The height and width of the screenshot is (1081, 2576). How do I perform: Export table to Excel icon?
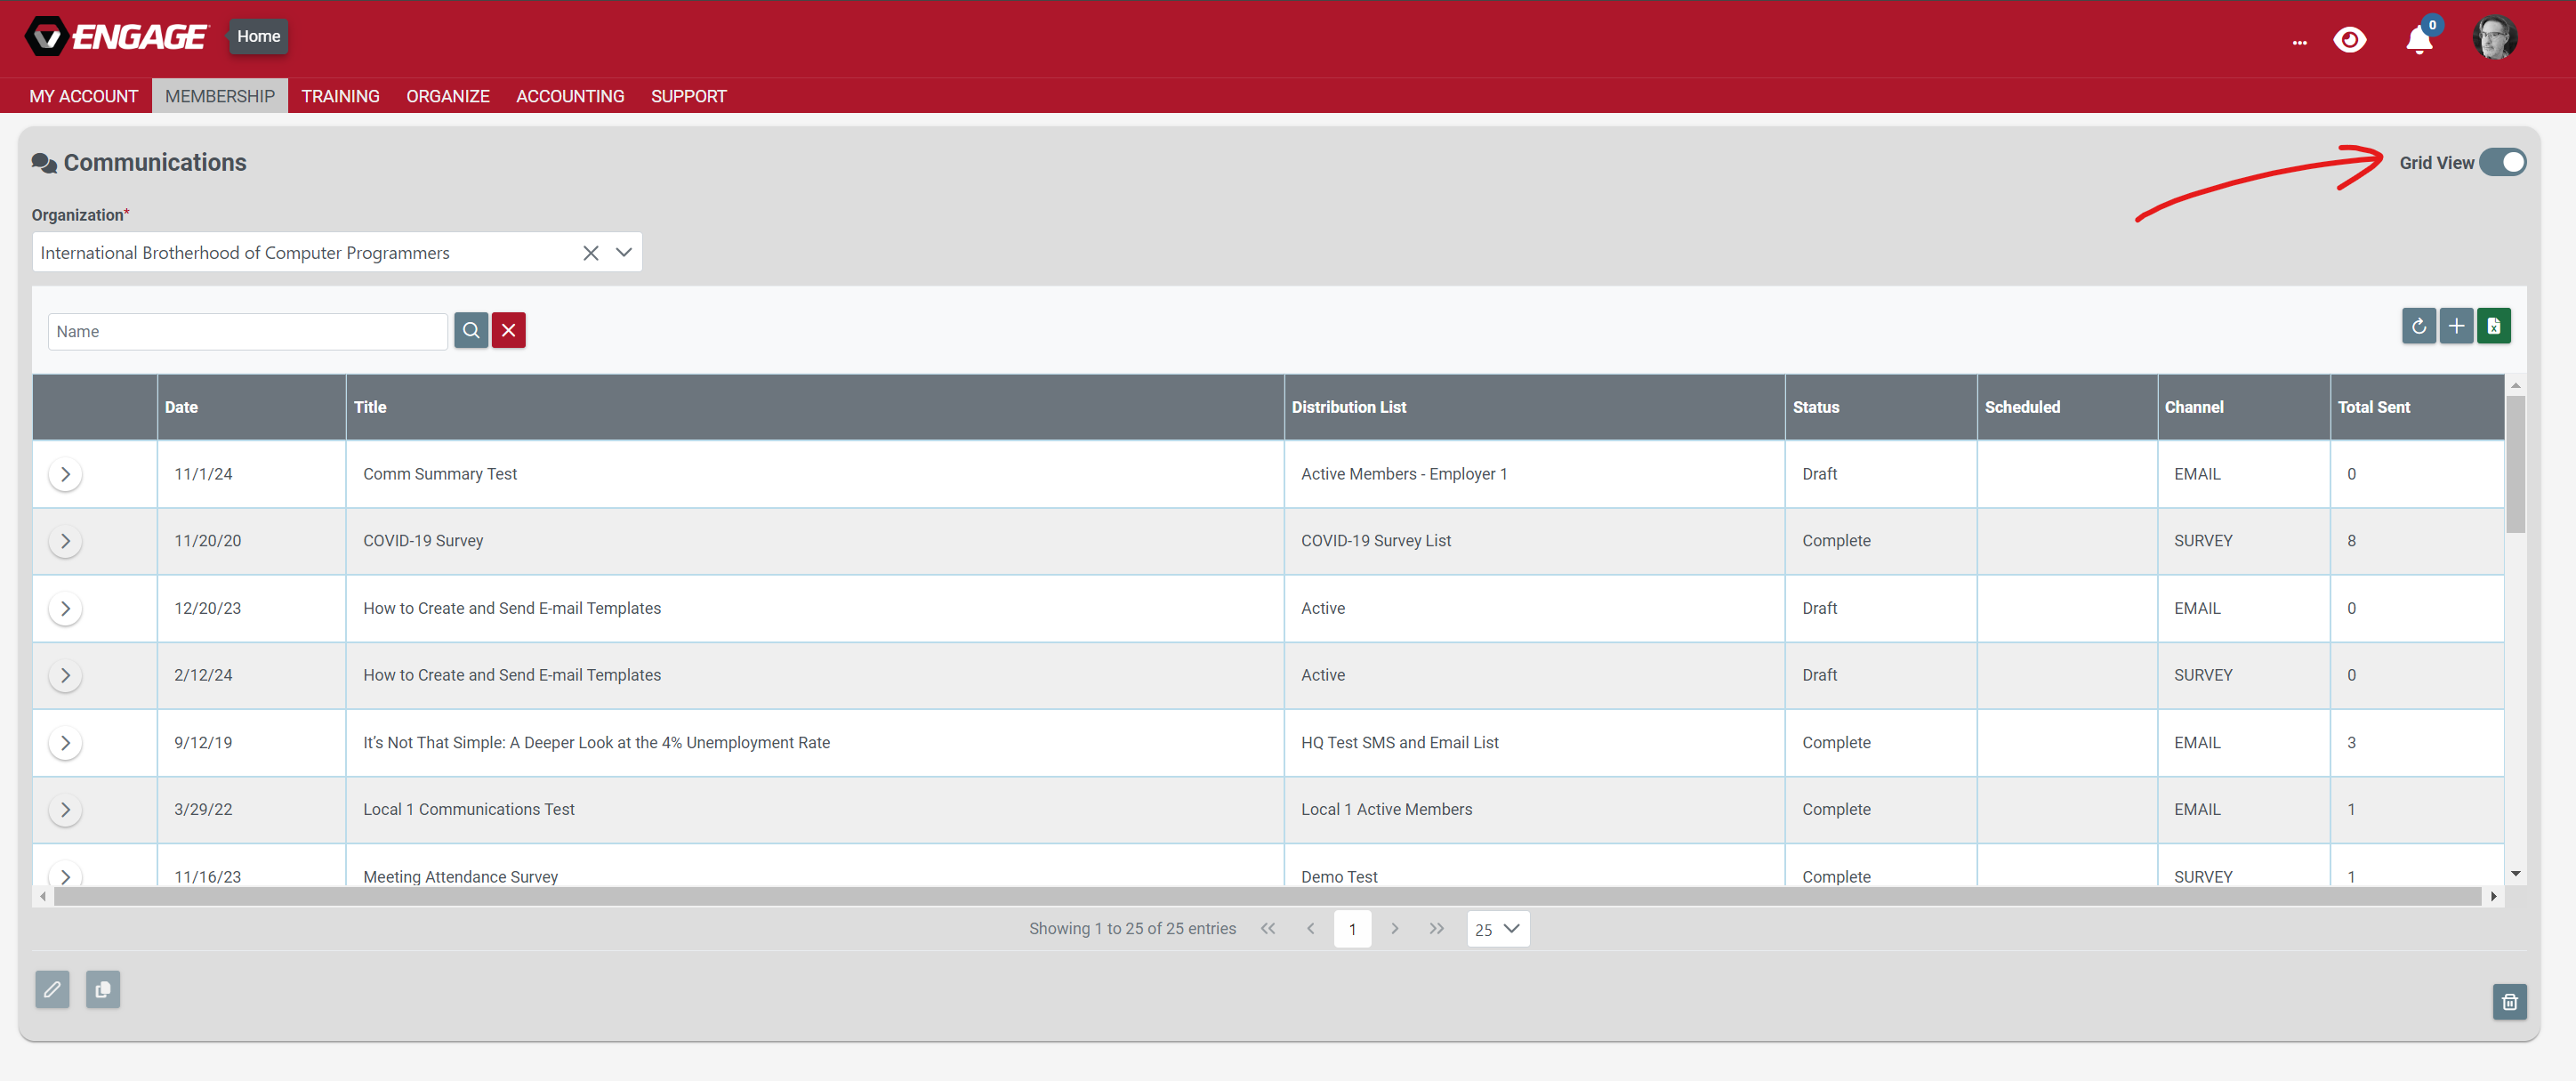pos(2493,326)
